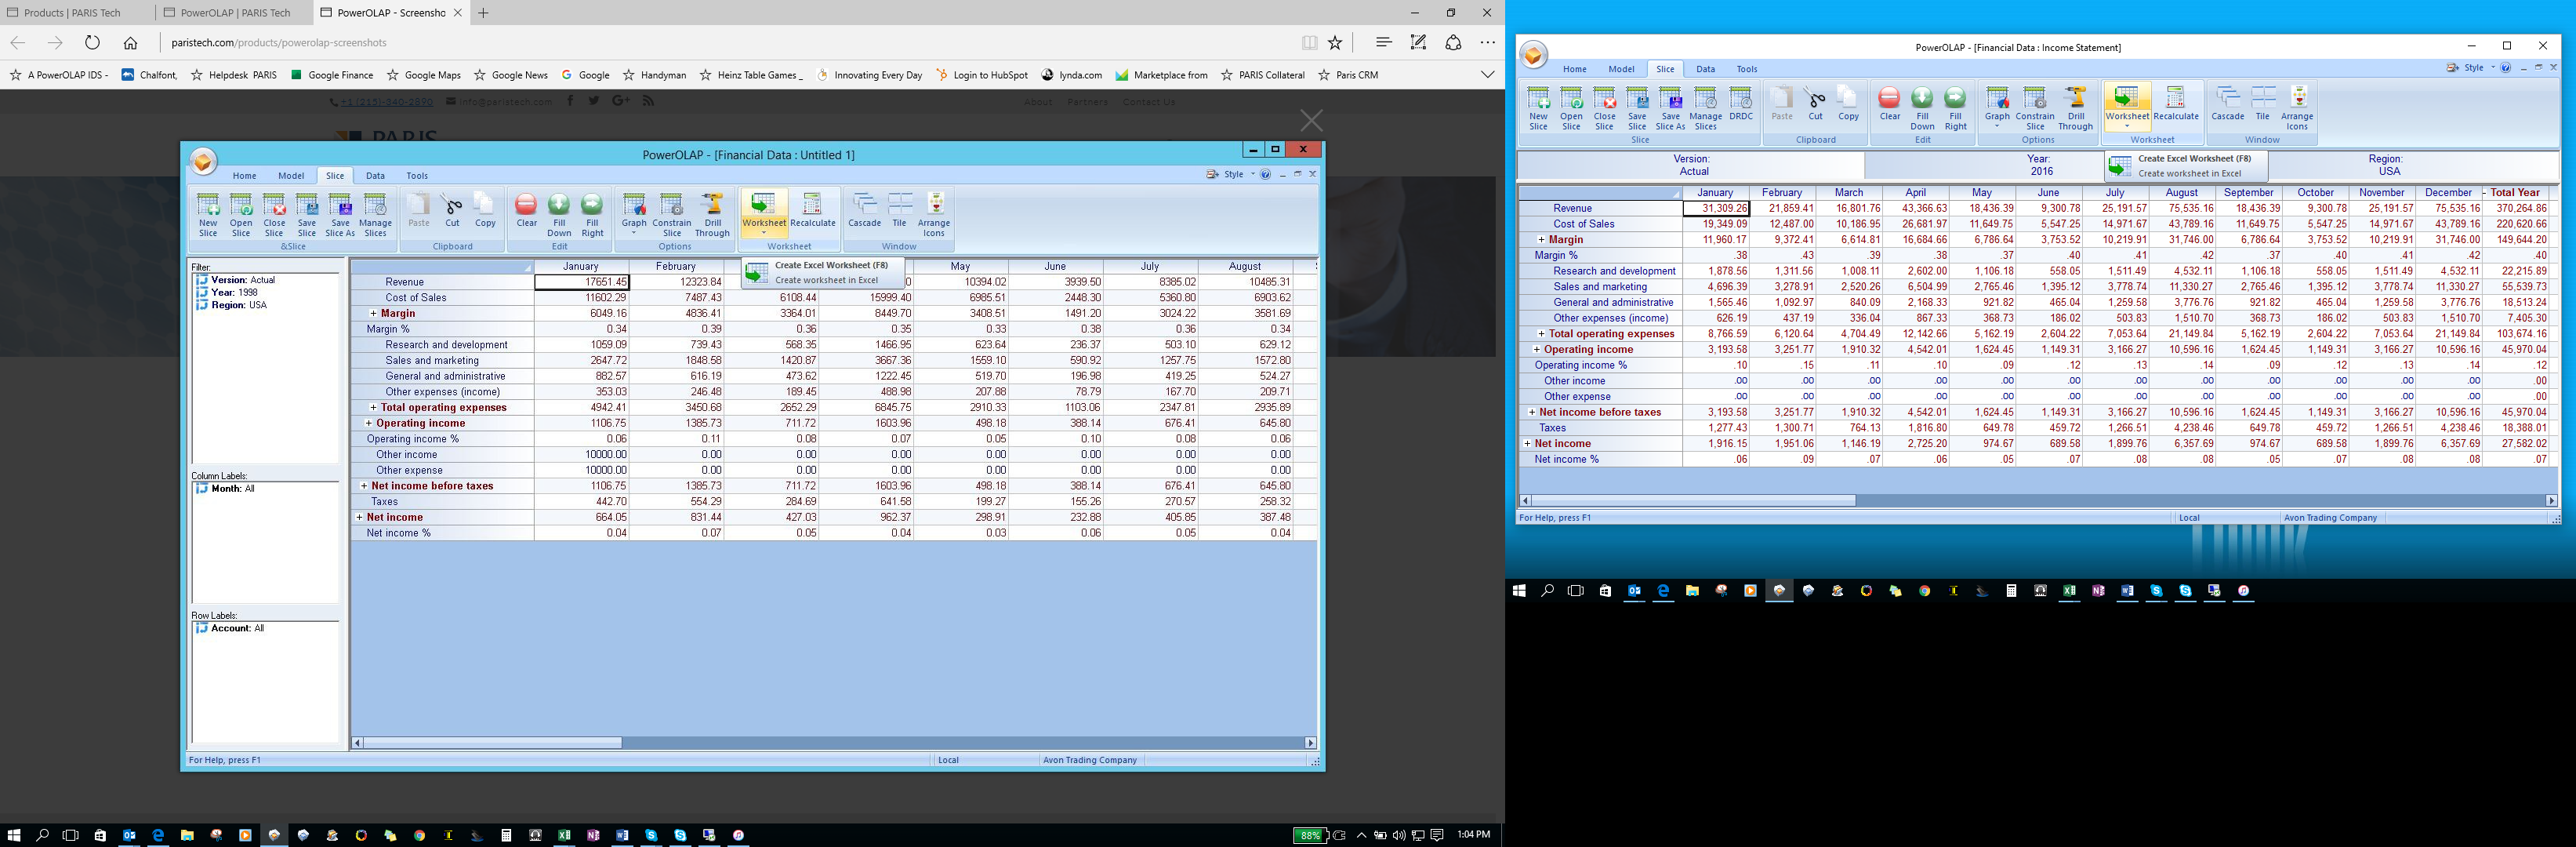Open the Login to HubSpot favorite
The width and height of the screenshot is (2576, 847).
tap(981, 75)
